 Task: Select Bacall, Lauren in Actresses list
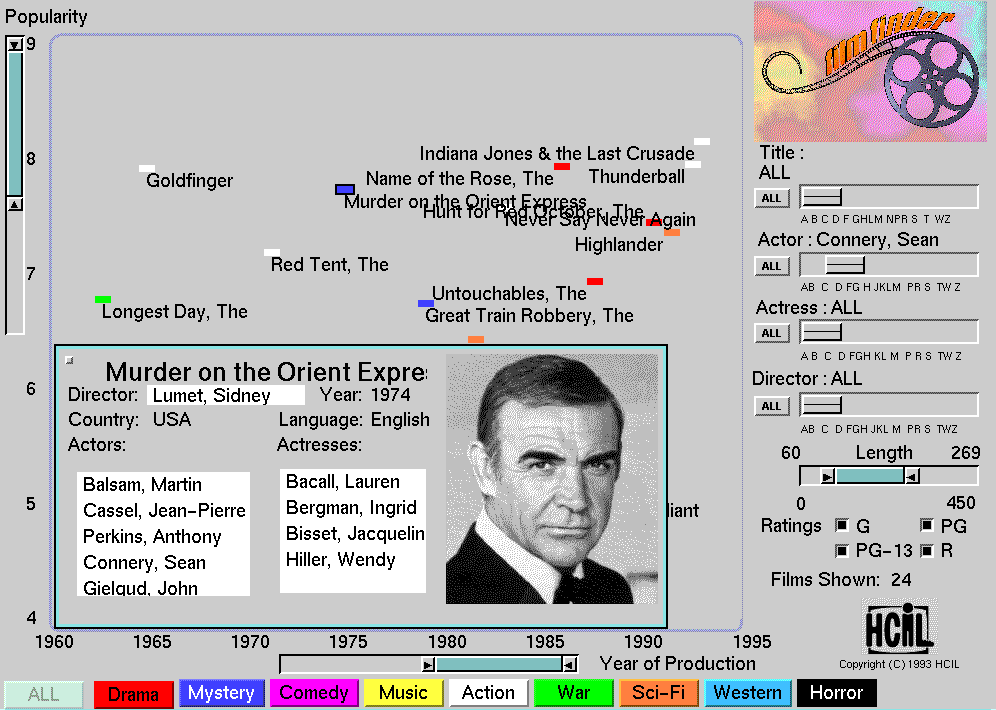coord(342,481)
